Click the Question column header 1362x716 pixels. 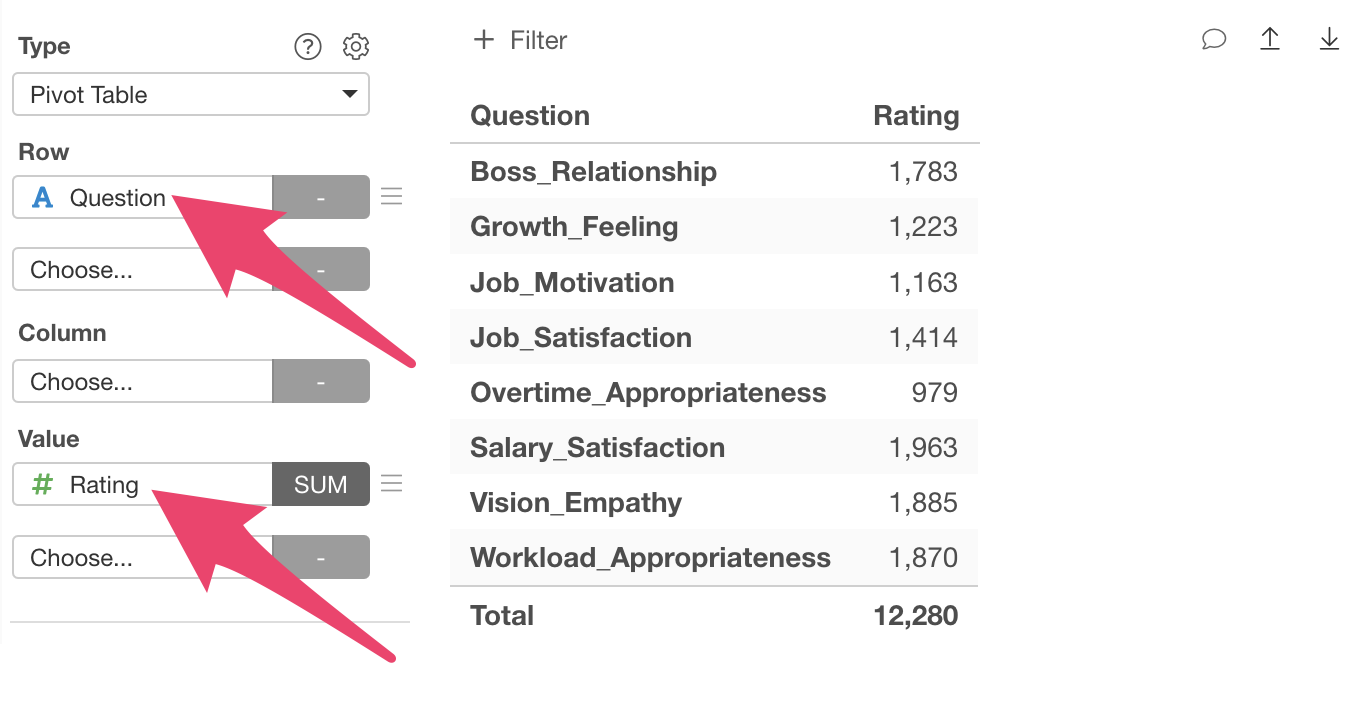click(530, 116)
